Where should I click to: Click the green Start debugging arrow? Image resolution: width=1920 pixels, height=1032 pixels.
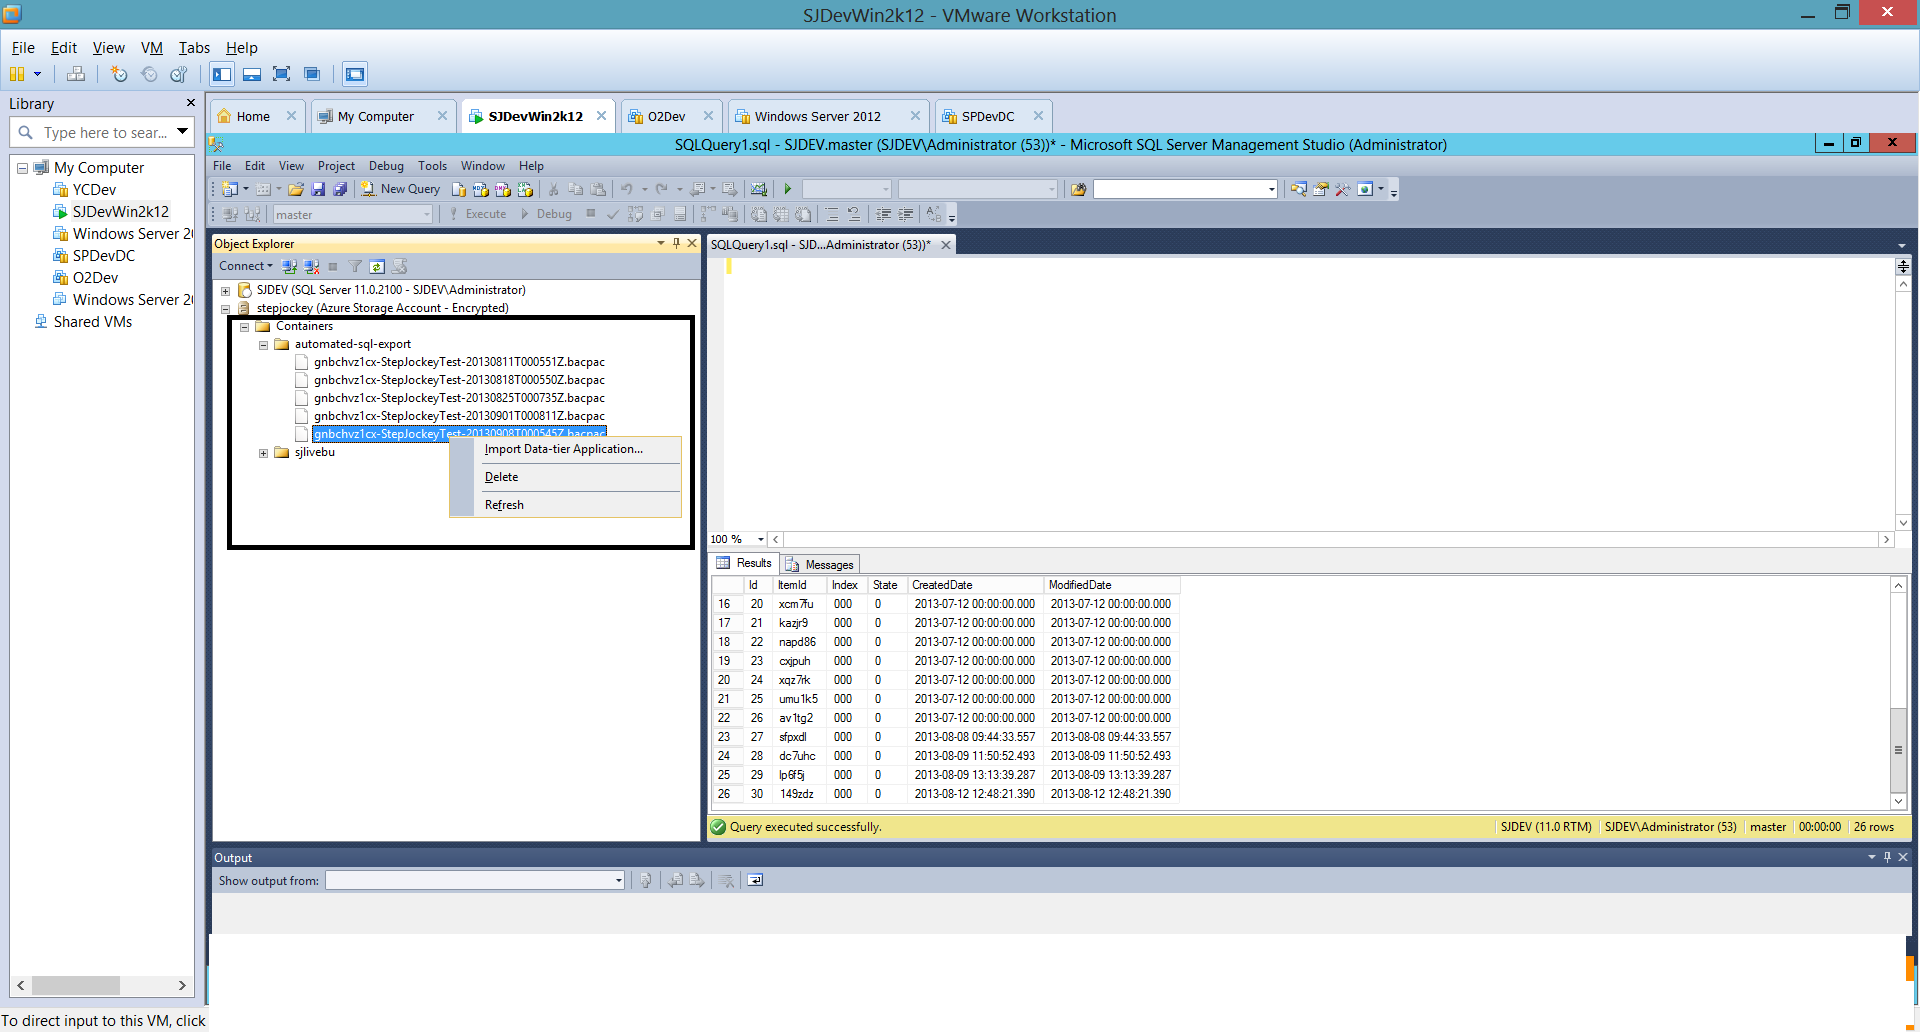tap(788, 189)
